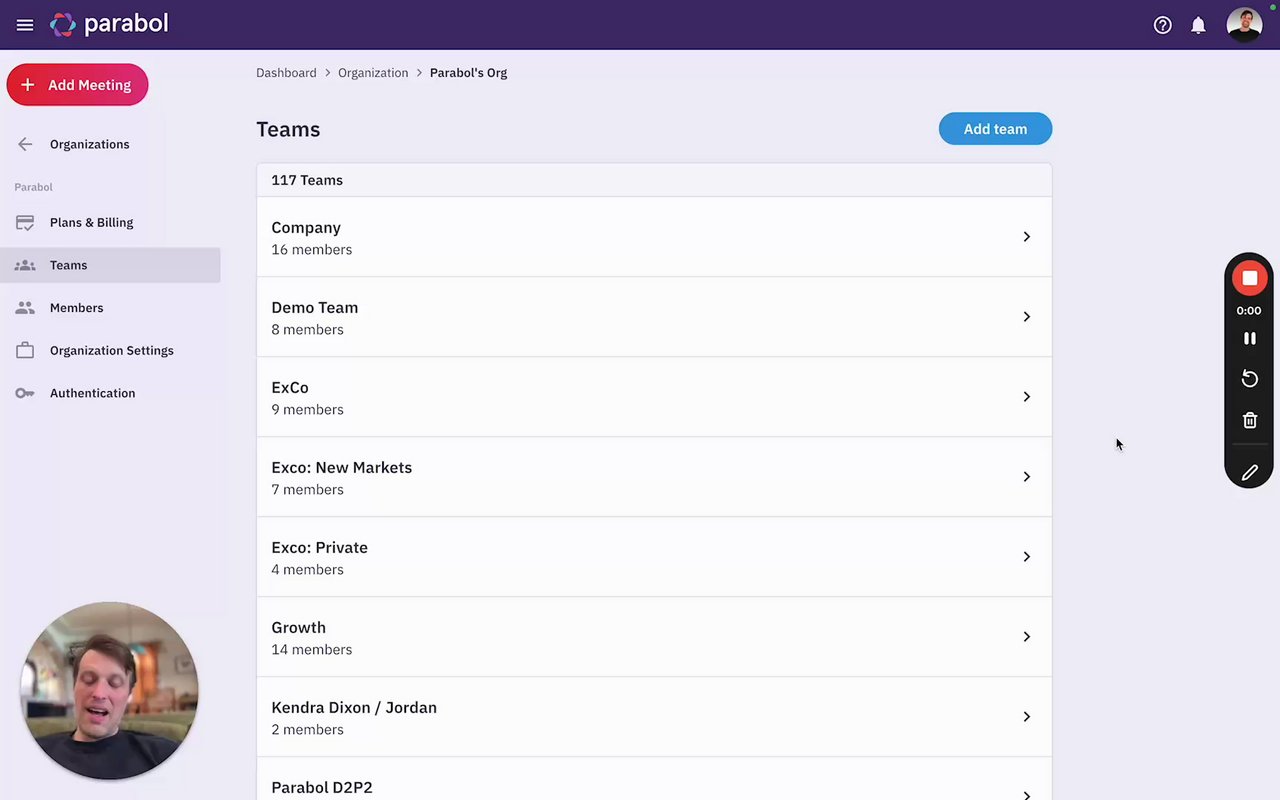Open the notifications bell
This screenshot has width=1280, height=800.
(1198, 25)
